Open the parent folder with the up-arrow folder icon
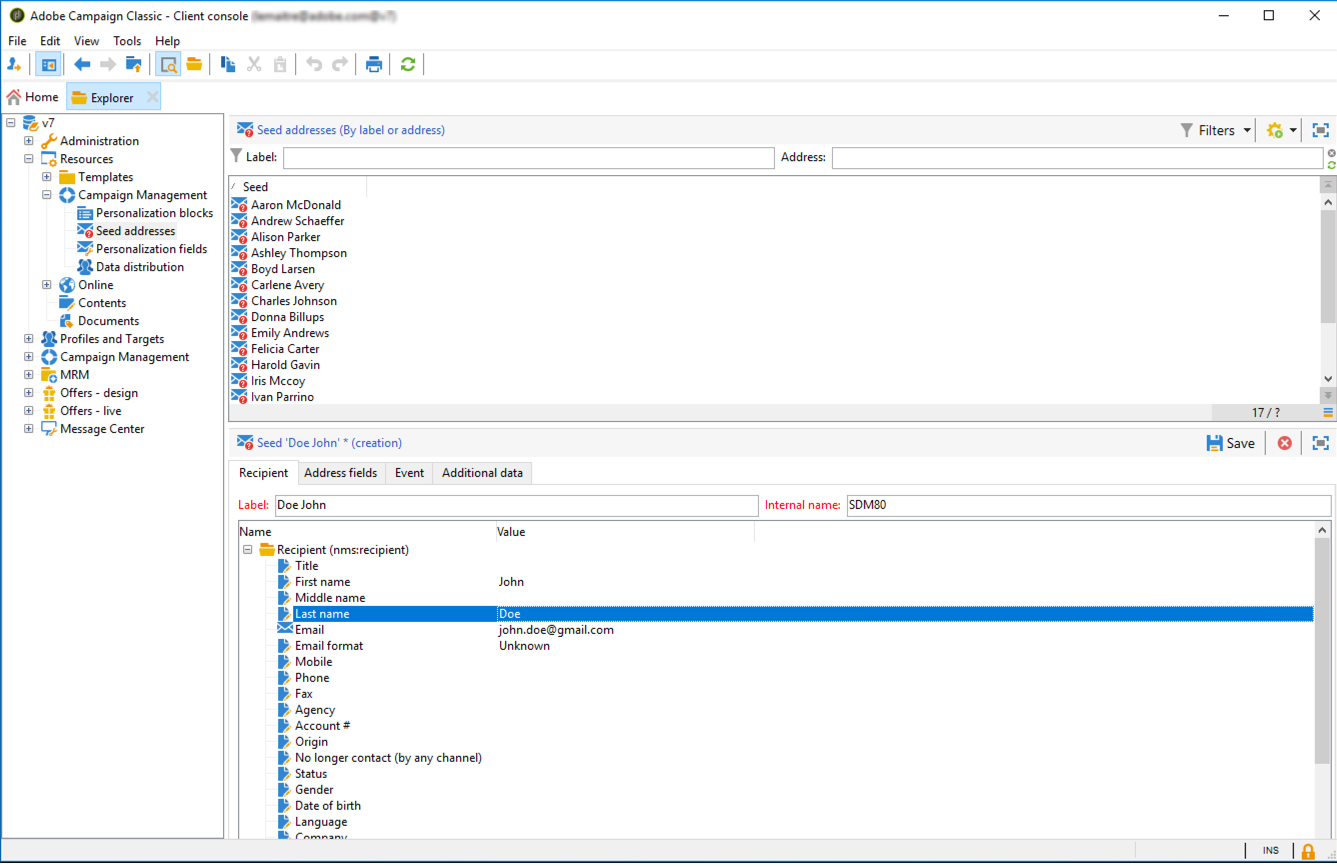 click(x=133, y=65)
